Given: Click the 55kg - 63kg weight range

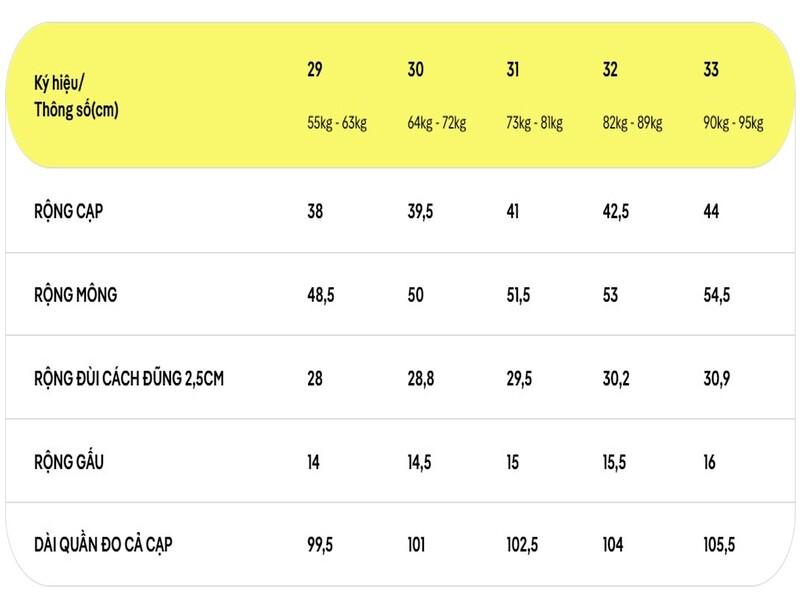Looking at the screenshot, I should 337,124.
